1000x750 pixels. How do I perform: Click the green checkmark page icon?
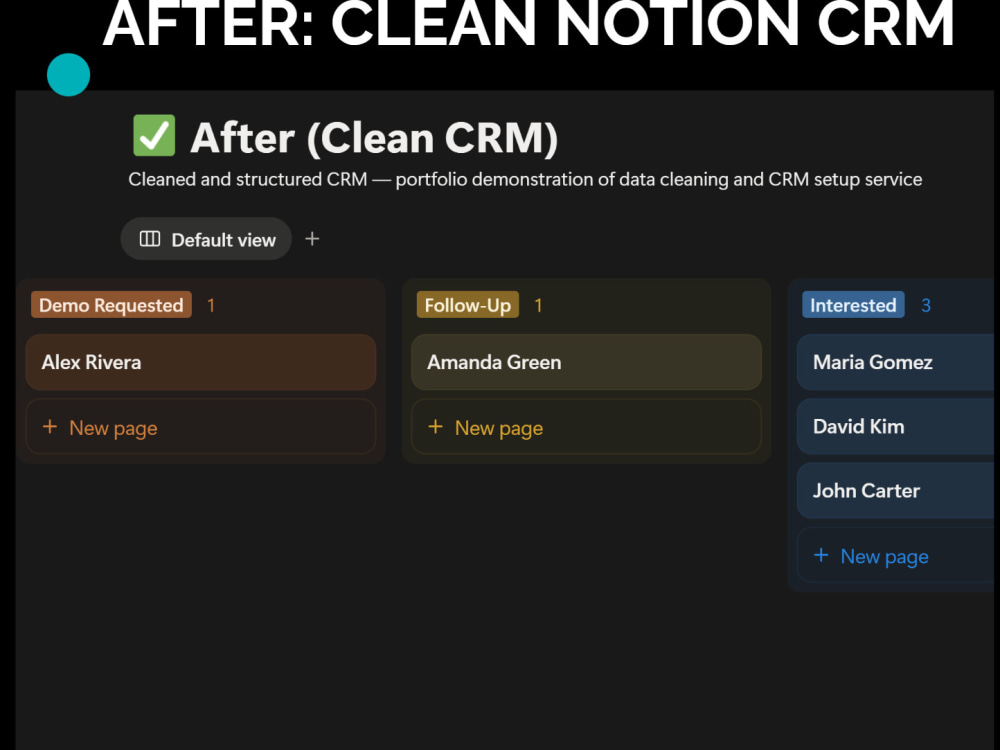pyautogui.click(x=154, y=136)
